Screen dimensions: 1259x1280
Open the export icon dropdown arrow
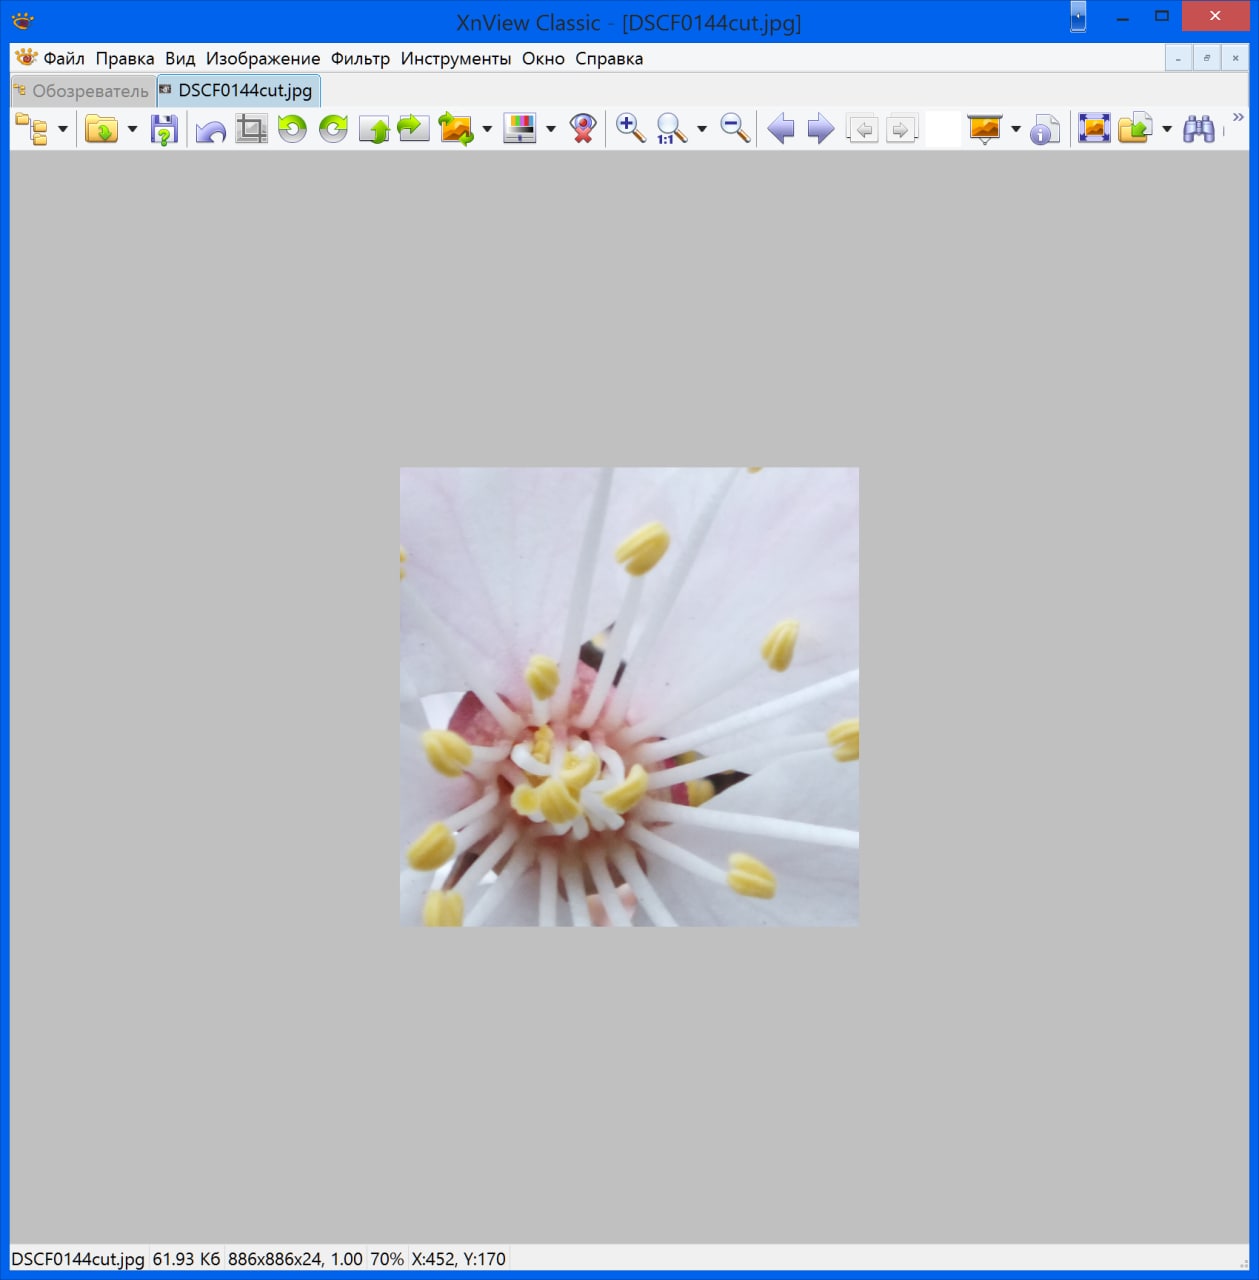click(1167, 129)
